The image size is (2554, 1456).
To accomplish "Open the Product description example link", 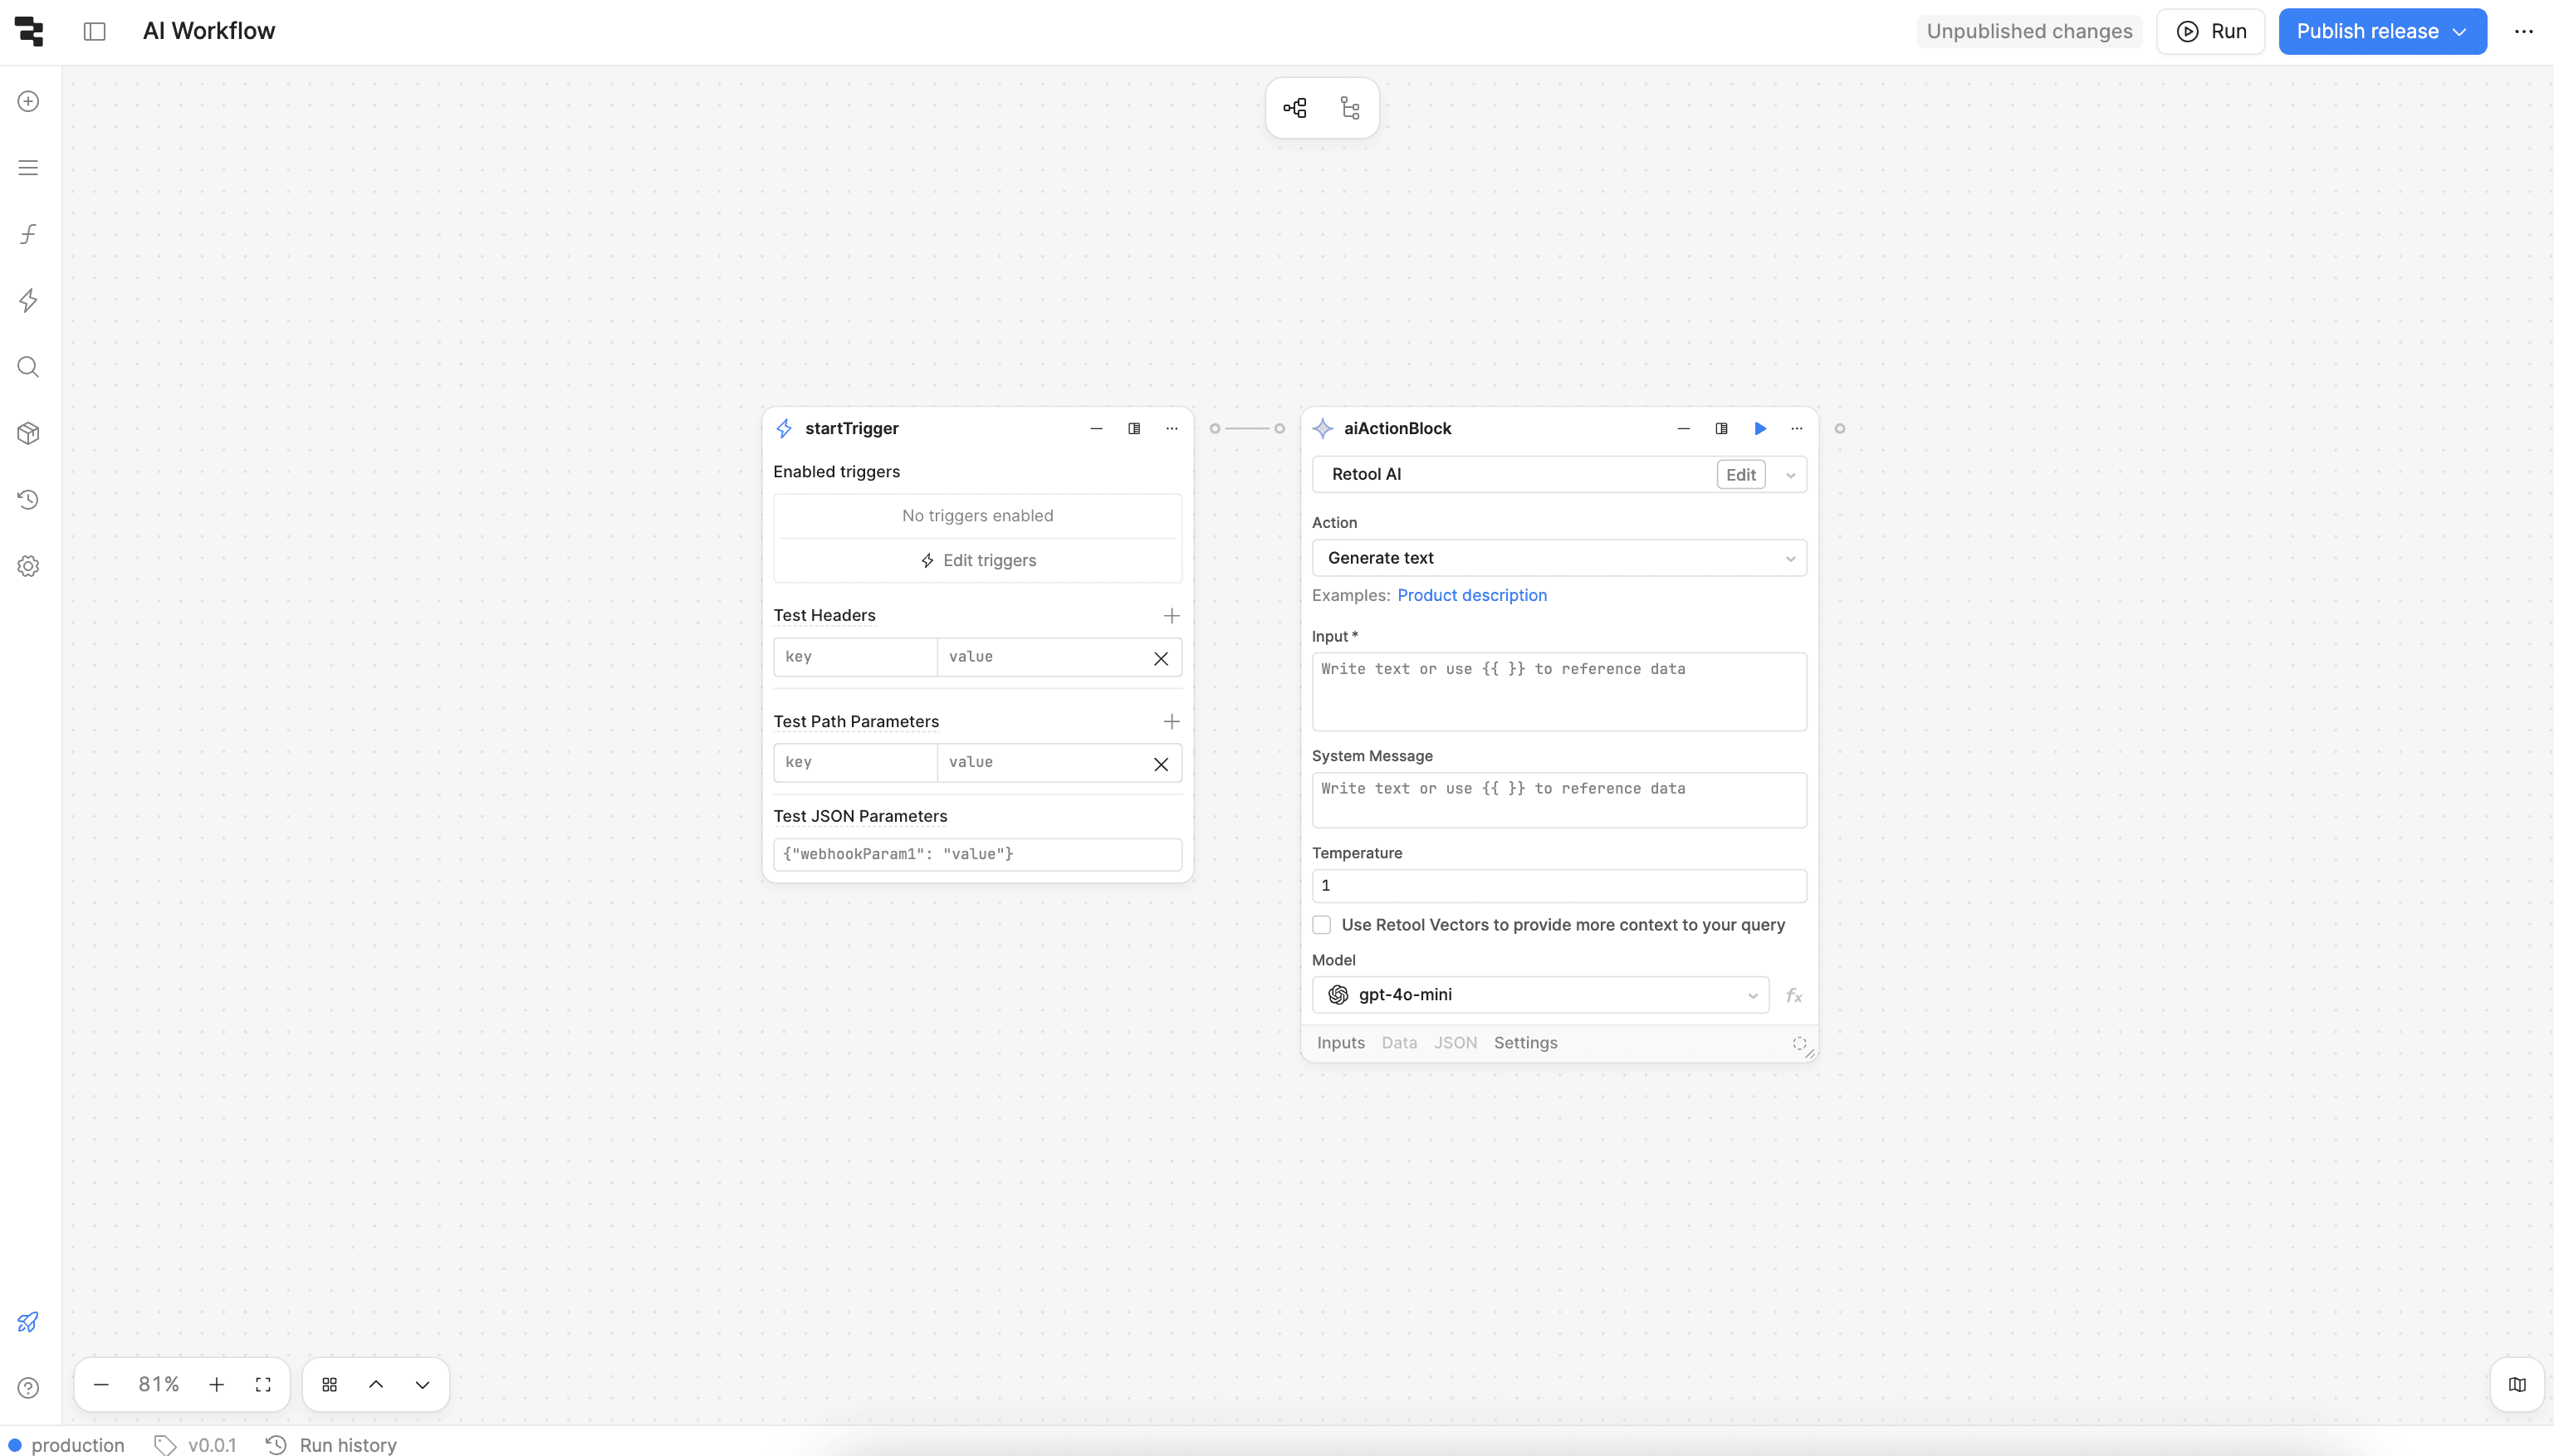I will tap(1471, 595).
